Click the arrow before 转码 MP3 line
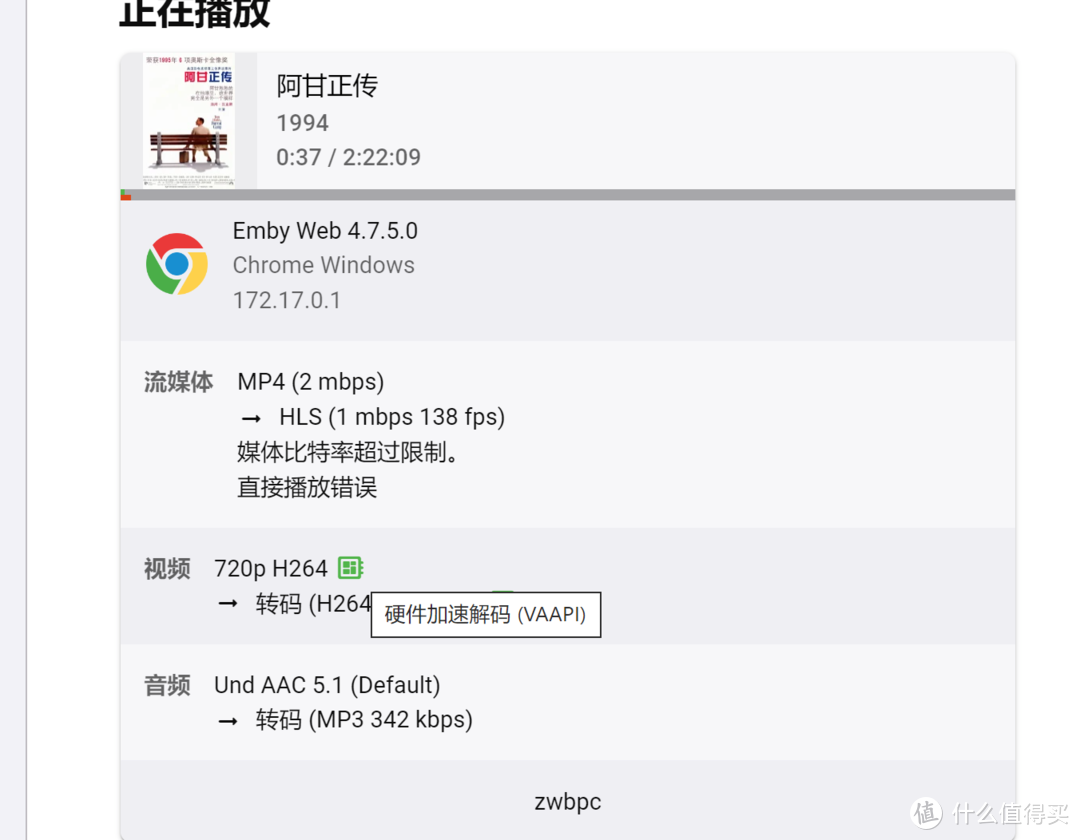The image size is (1080, 840). click(x=228, y=721)
